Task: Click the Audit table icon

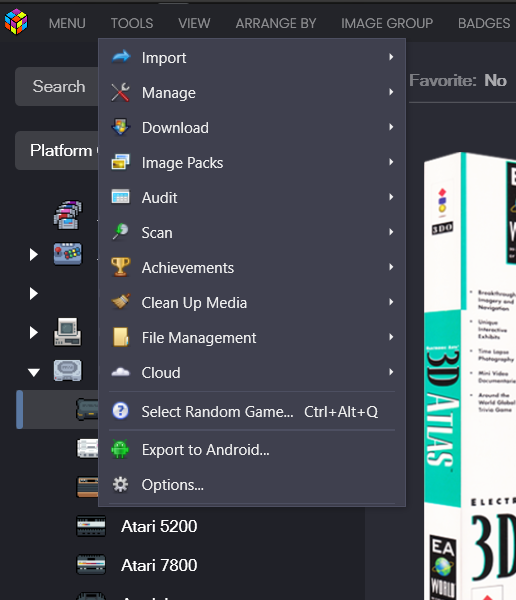Action: (121, 197)
